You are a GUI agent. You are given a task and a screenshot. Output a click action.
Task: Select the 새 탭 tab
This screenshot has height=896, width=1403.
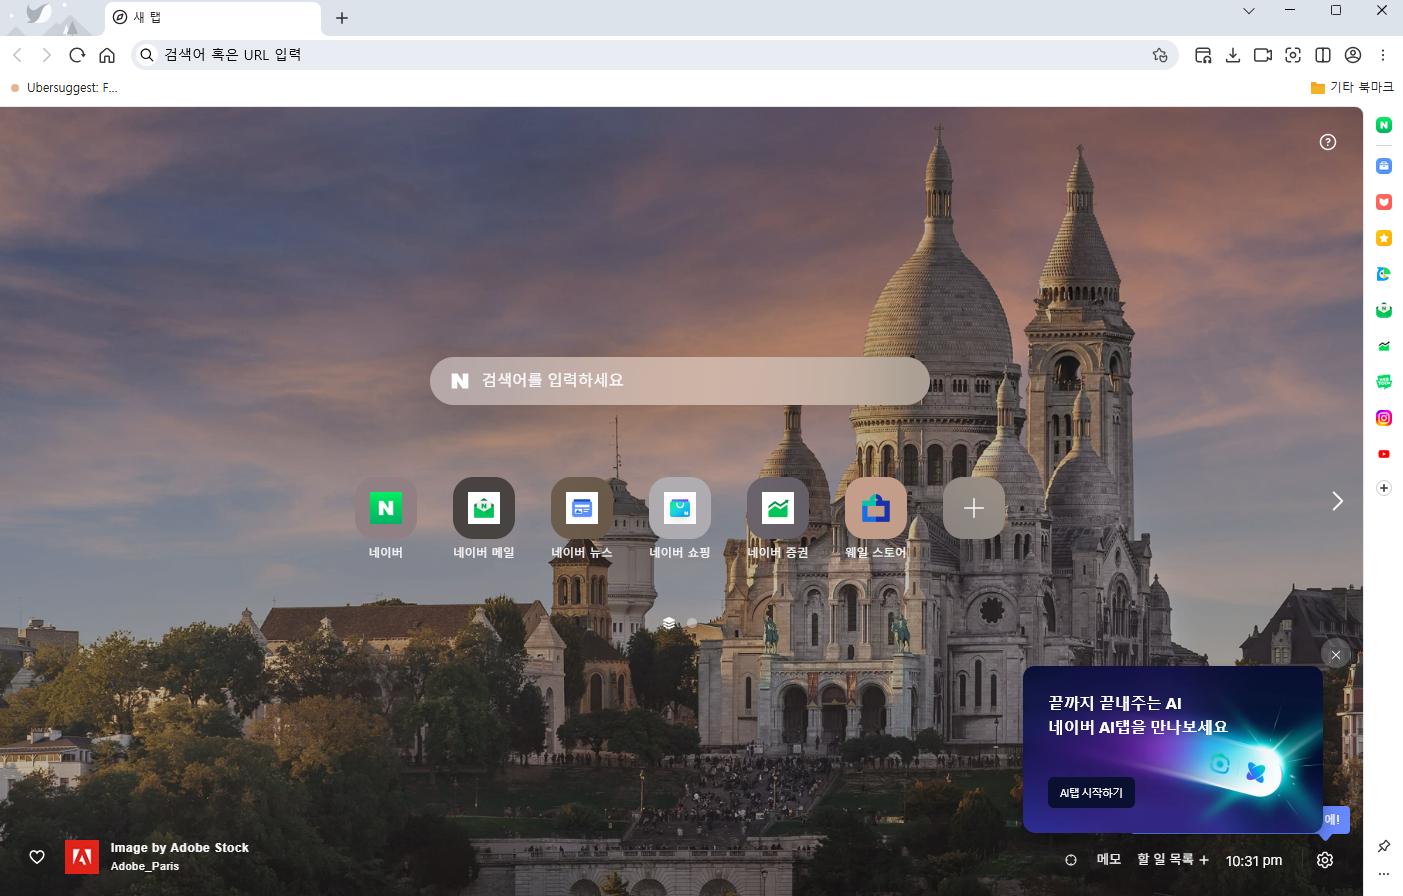coord(213,18)
